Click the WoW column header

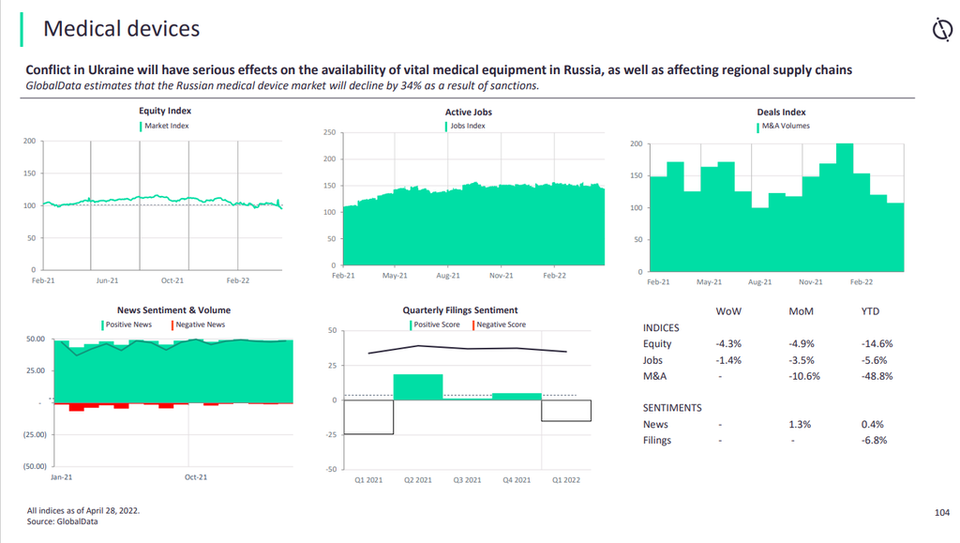(x=728, y=311)
